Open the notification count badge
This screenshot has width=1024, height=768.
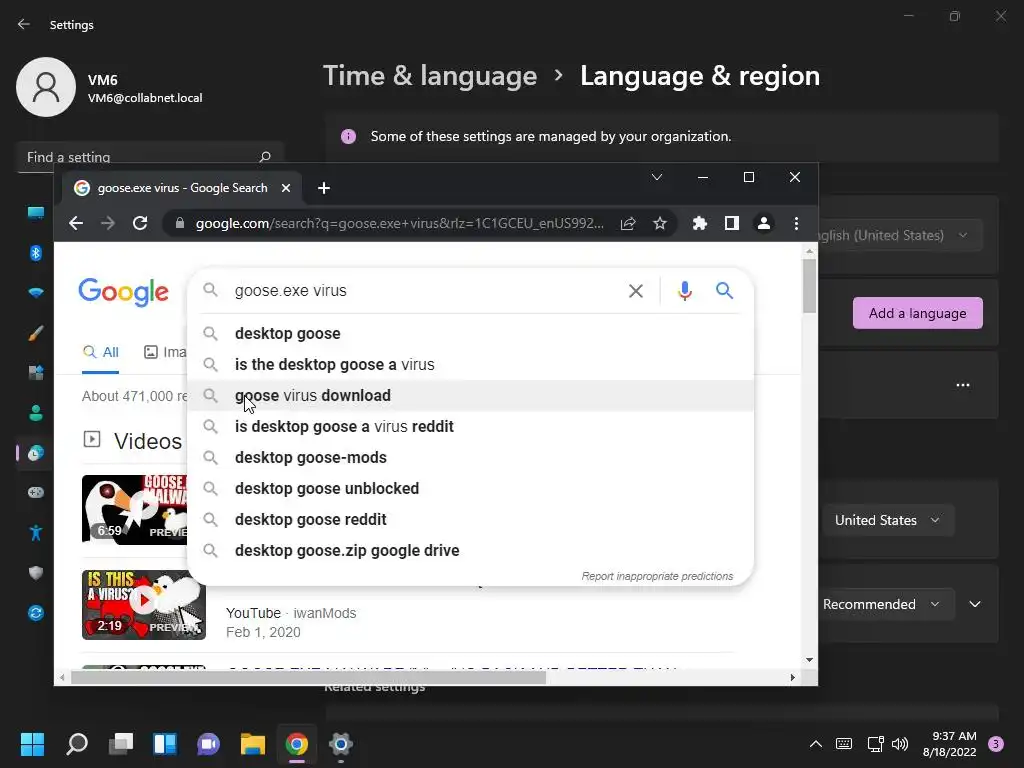pos(996,744)
